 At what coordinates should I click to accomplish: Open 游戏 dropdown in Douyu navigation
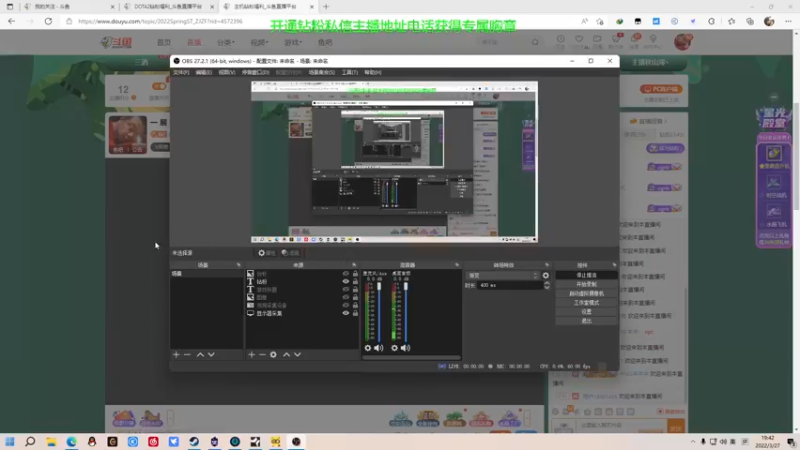293,42
